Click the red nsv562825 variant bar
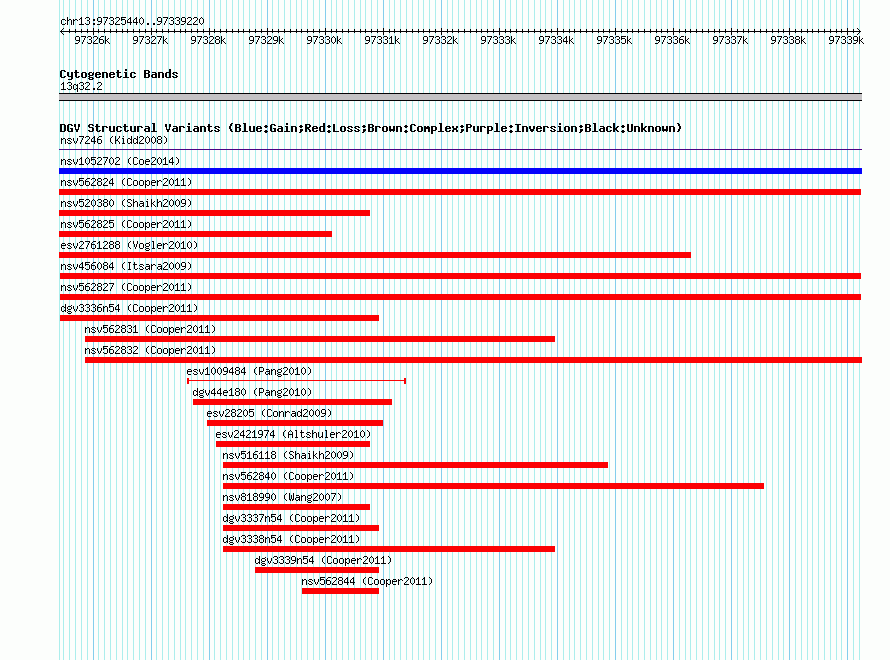The image size is (890, 660). pyautogui.click(x=195, y=234)
